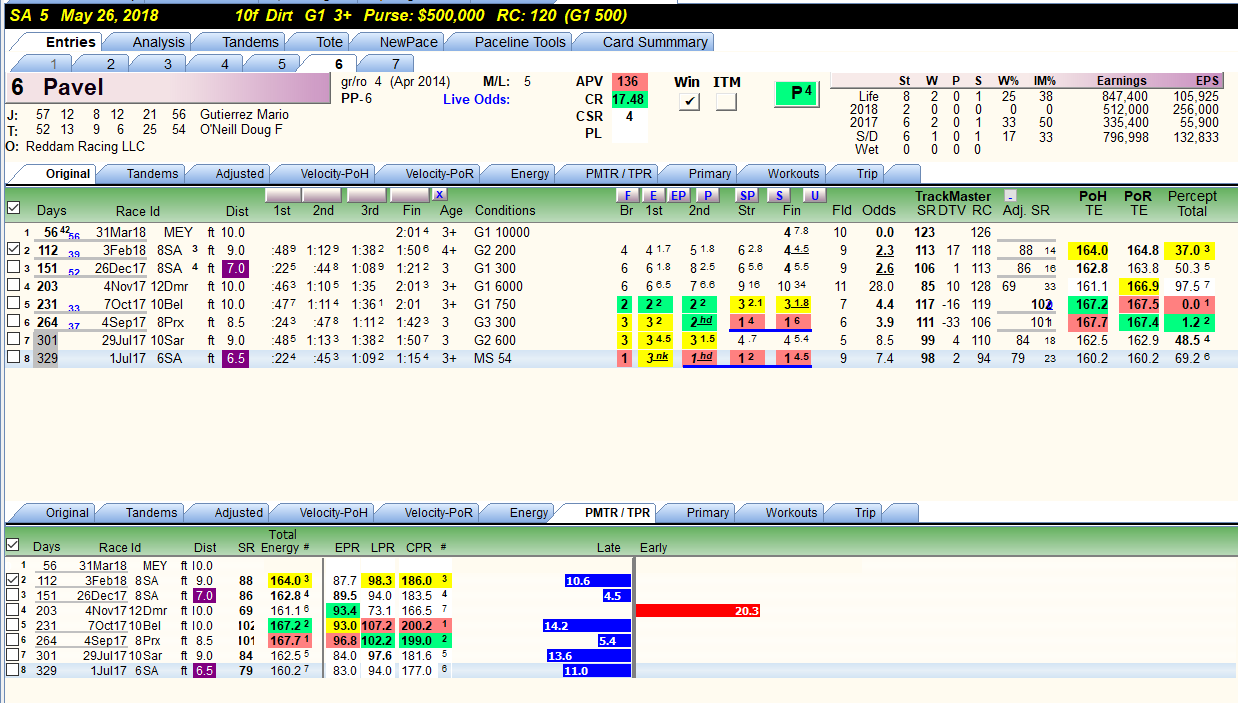The image size is (1238, 703).
Task: Click the PoH TE column header
Action: pyautogui.click(x=1091, y=203)
